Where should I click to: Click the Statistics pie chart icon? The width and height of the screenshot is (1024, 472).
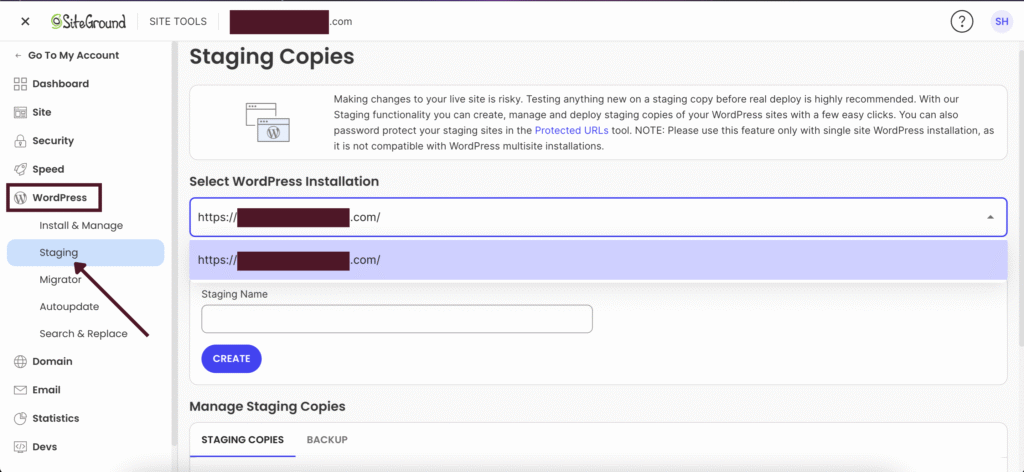[21, 418]
